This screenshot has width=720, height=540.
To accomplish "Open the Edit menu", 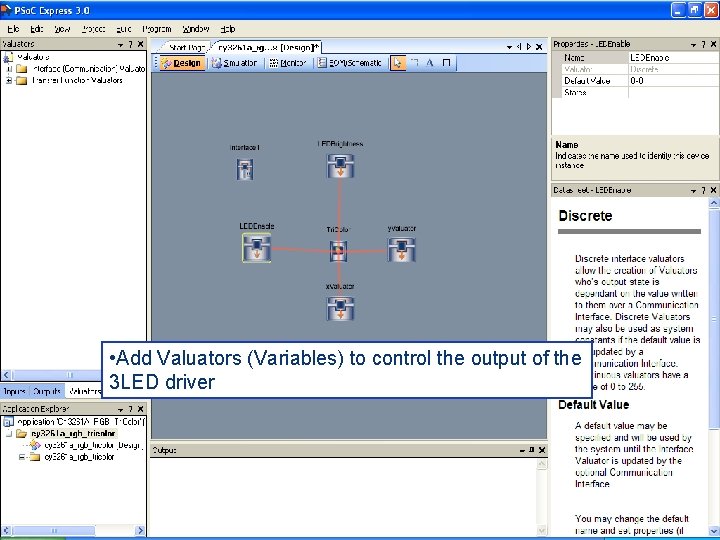I will click(x=37, y=29).
